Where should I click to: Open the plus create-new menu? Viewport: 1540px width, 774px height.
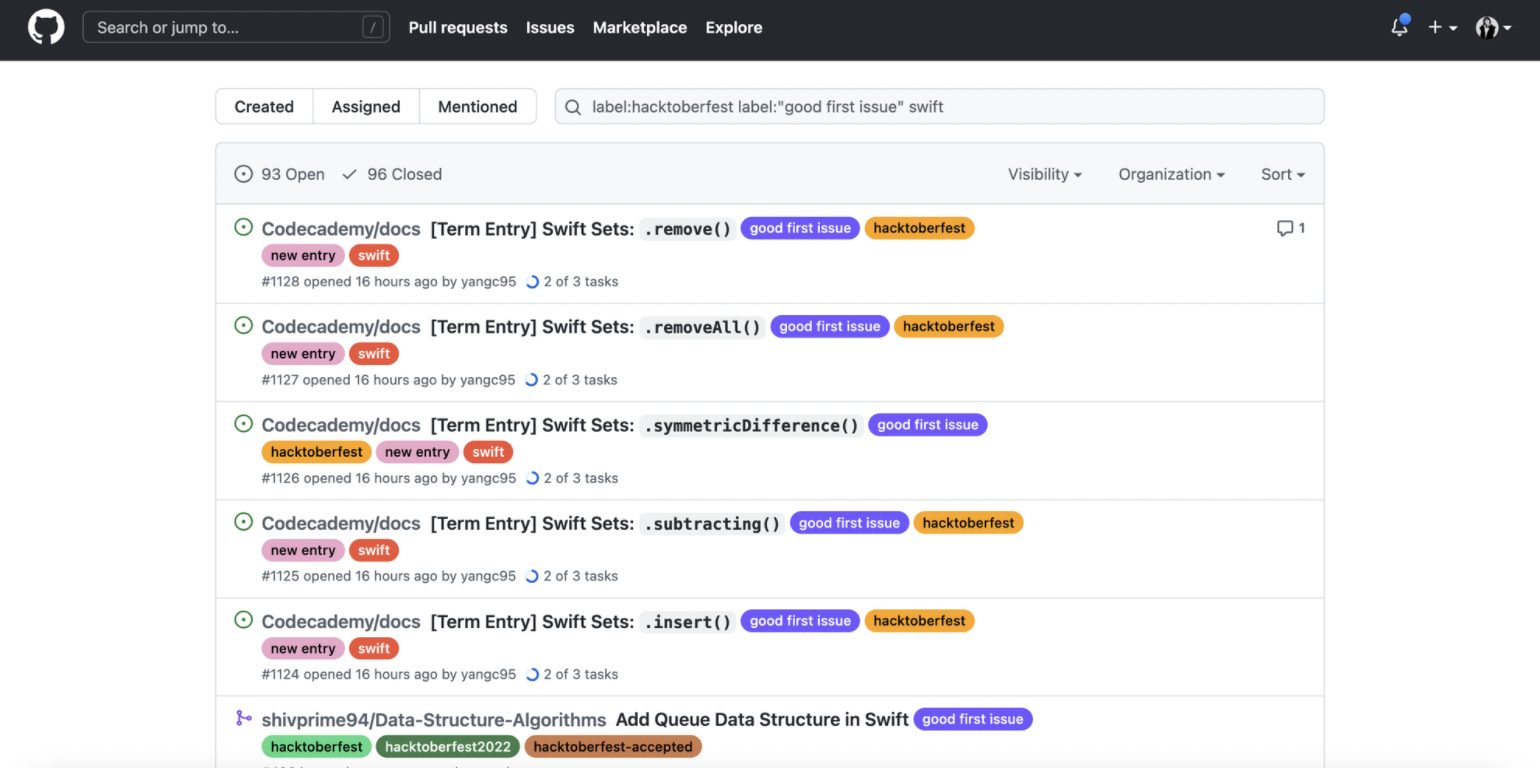(x=1442, y=28)
